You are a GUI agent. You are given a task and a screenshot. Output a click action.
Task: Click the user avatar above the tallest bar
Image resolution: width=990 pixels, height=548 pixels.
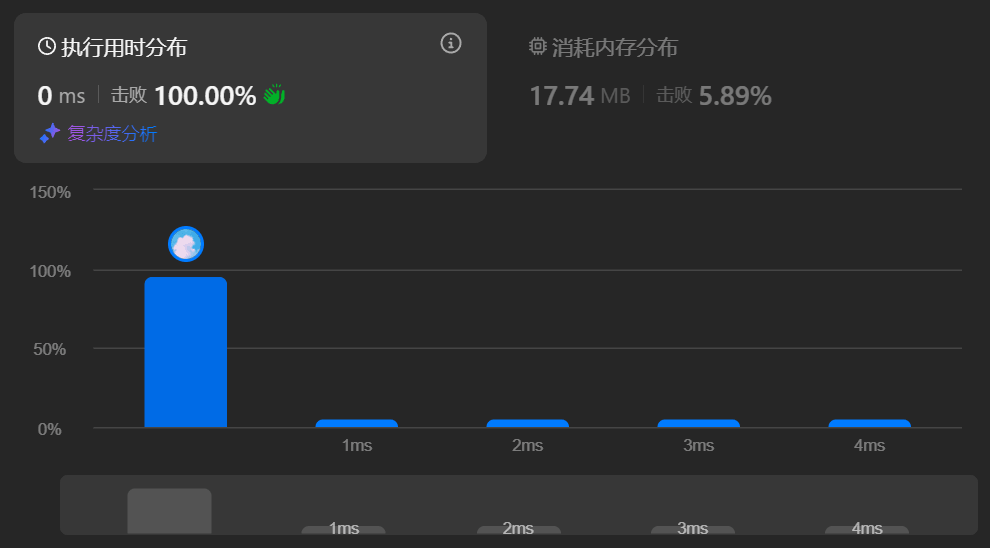click(186, 244)
